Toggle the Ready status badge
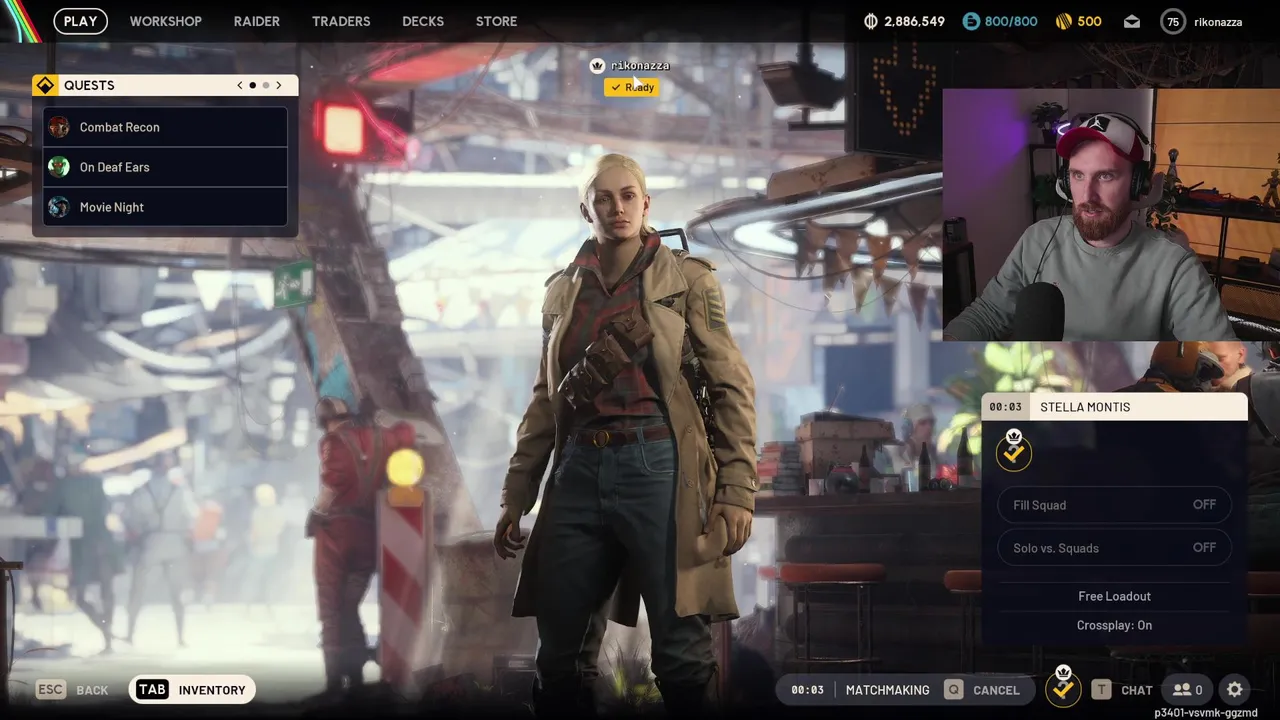1280x720 pixels. point(631,87)
